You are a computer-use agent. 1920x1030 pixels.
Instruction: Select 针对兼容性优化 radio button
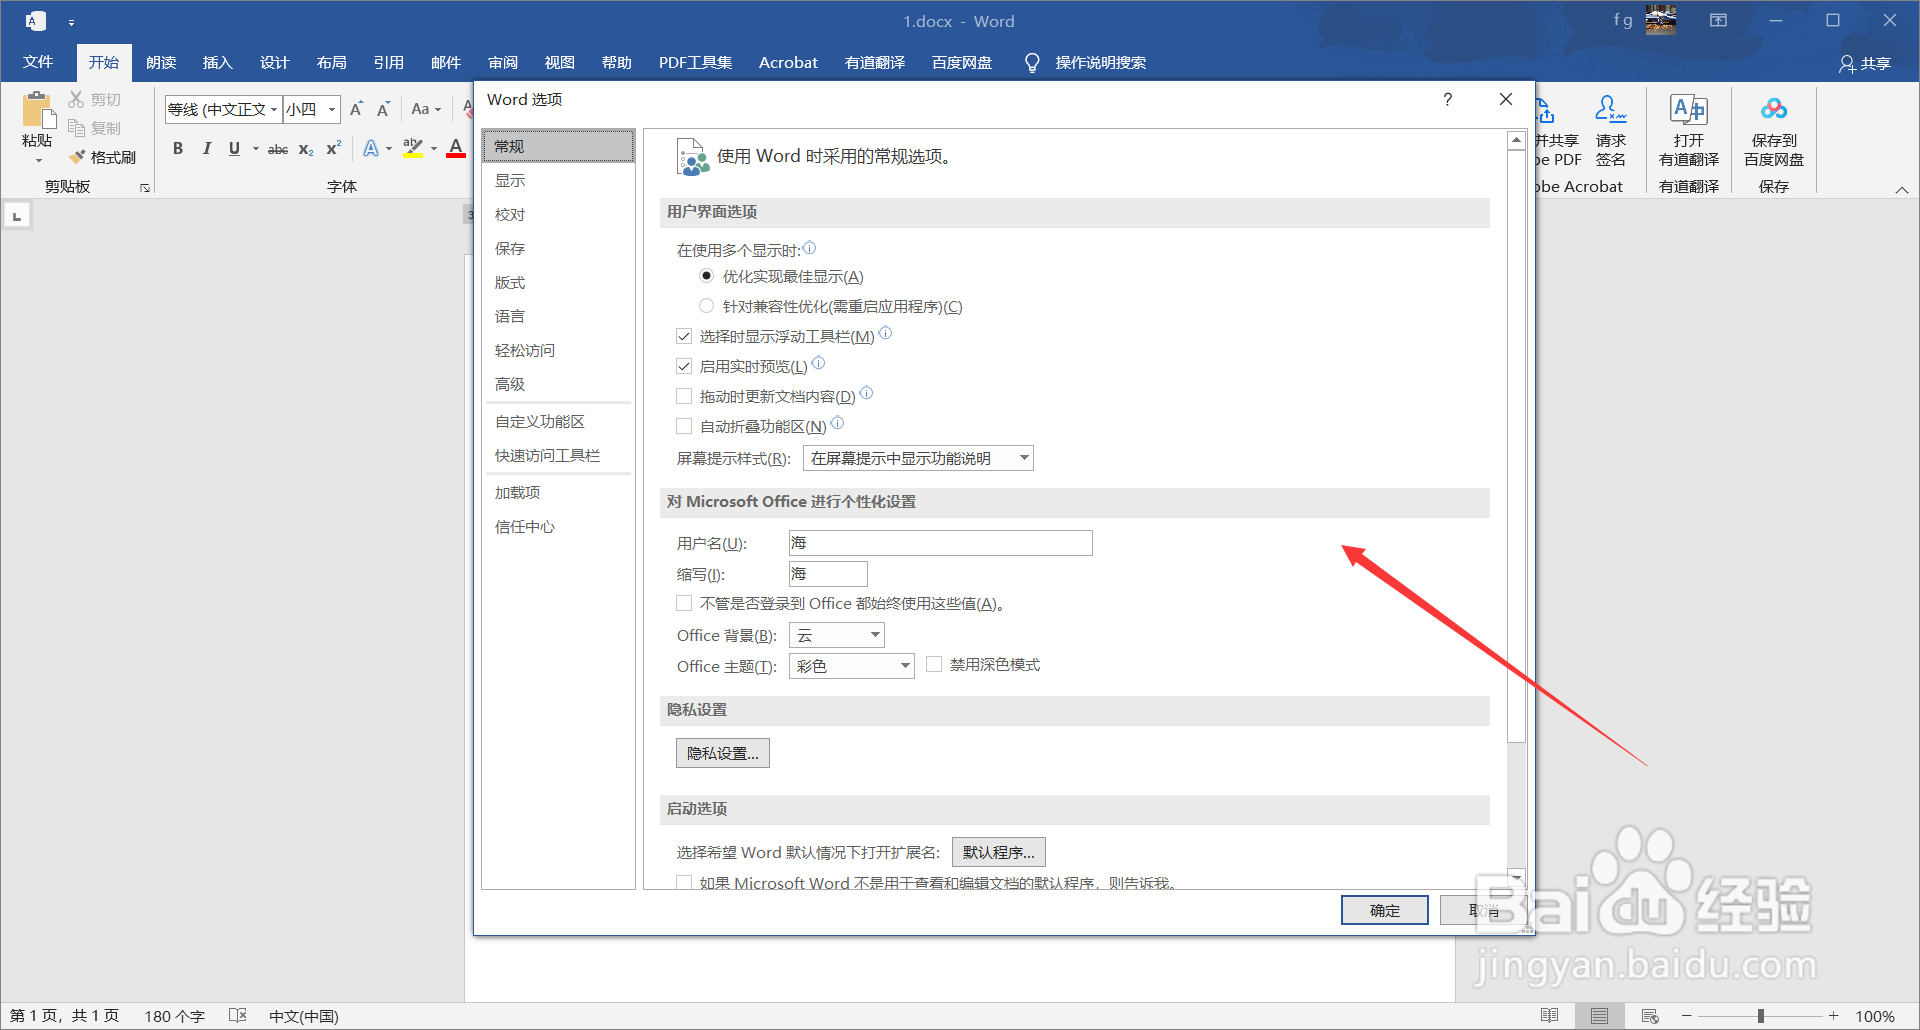tap(706, 306)
